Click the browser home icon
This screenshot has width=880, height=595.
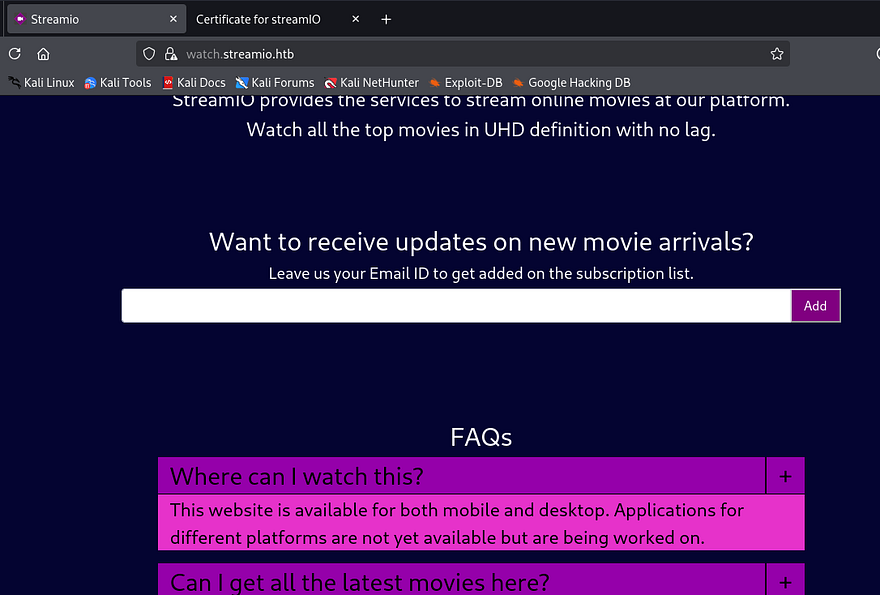(x=43, y=54)
